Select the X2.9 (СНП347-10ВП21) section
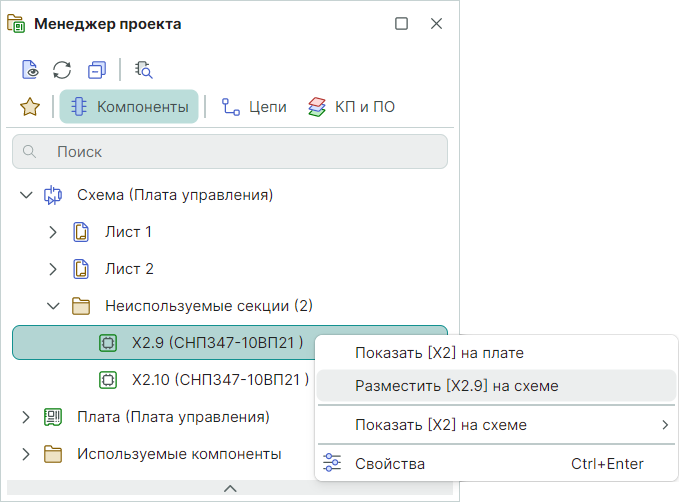 tap(217, 343)
